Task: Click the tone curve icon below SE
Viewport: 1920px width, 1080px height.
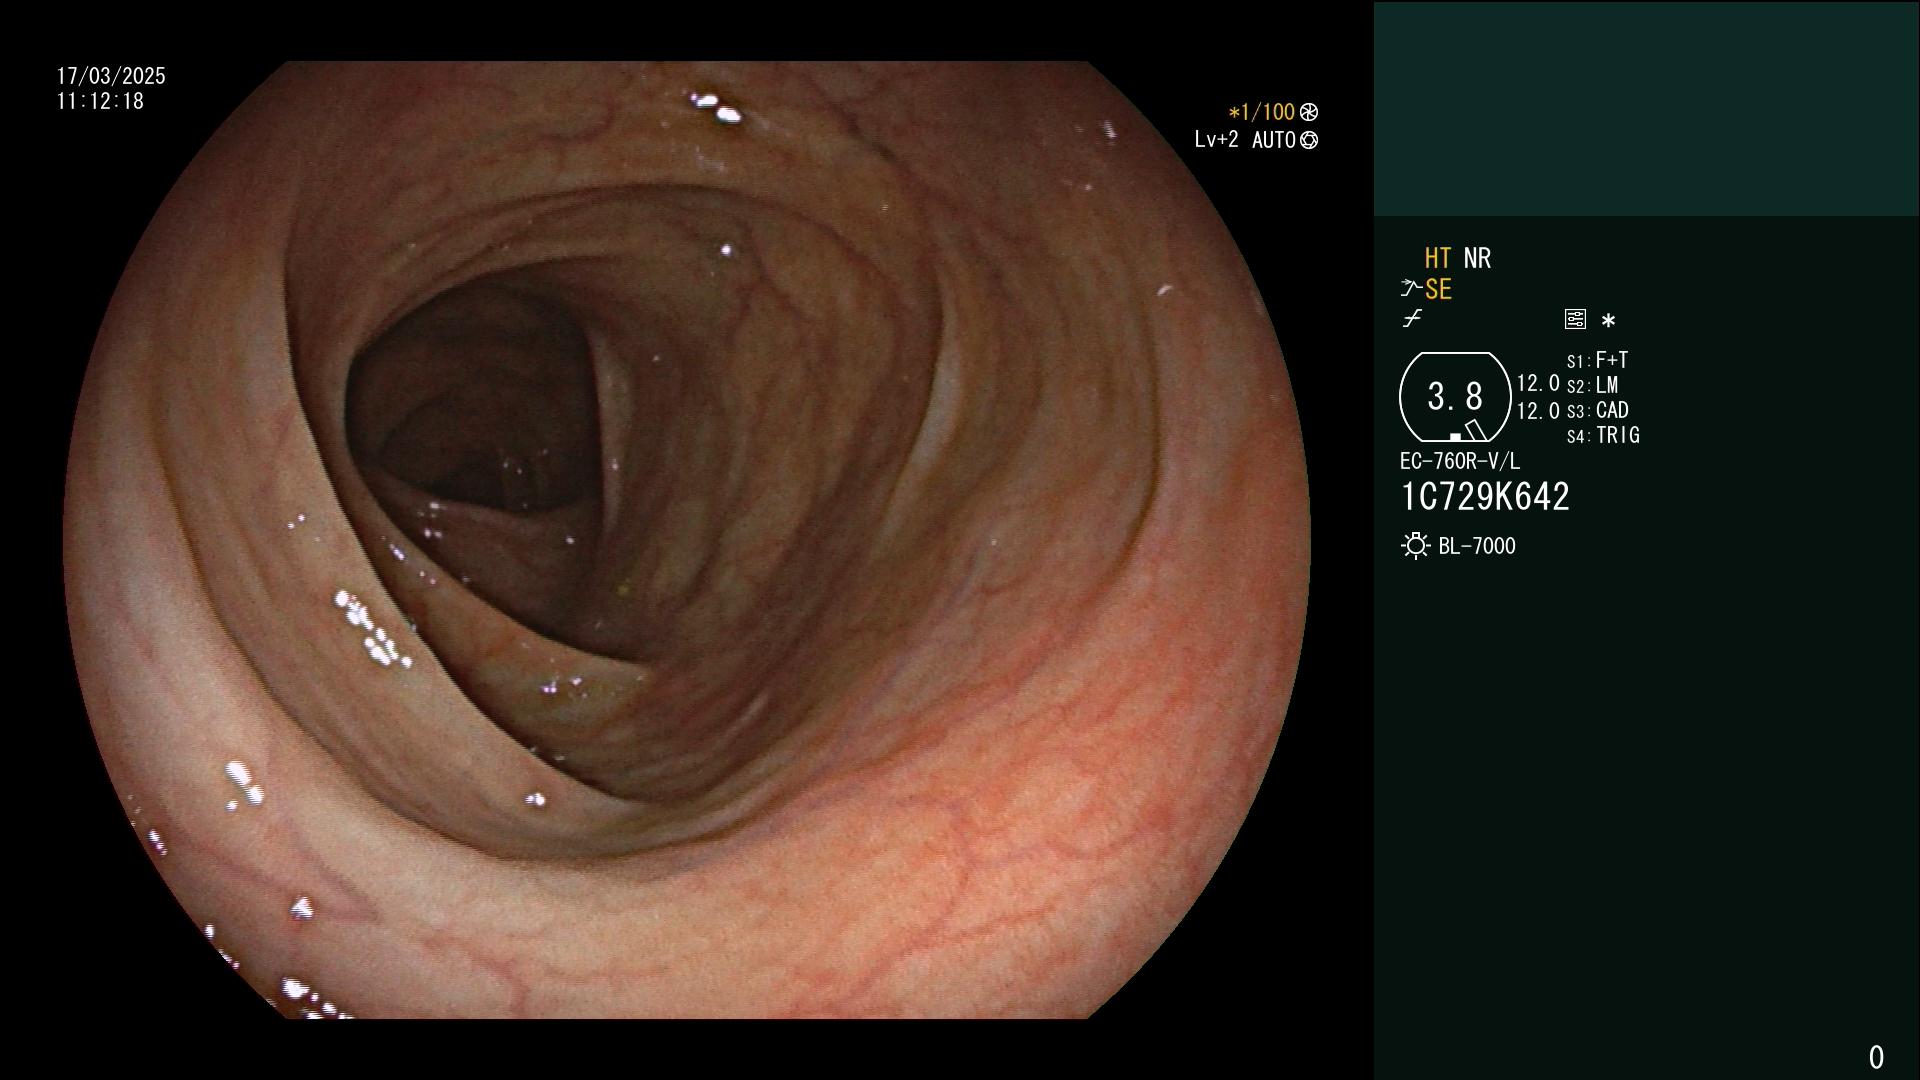Action: (1412, 319)
